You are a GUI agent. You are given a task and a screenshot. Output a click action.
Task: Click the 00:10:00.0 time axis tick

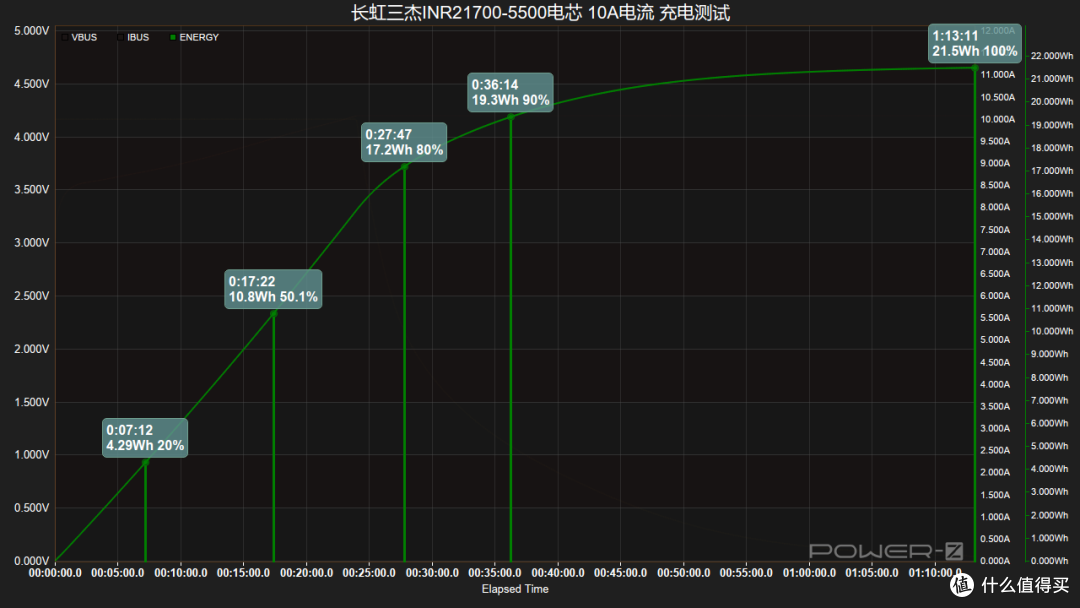180,573
